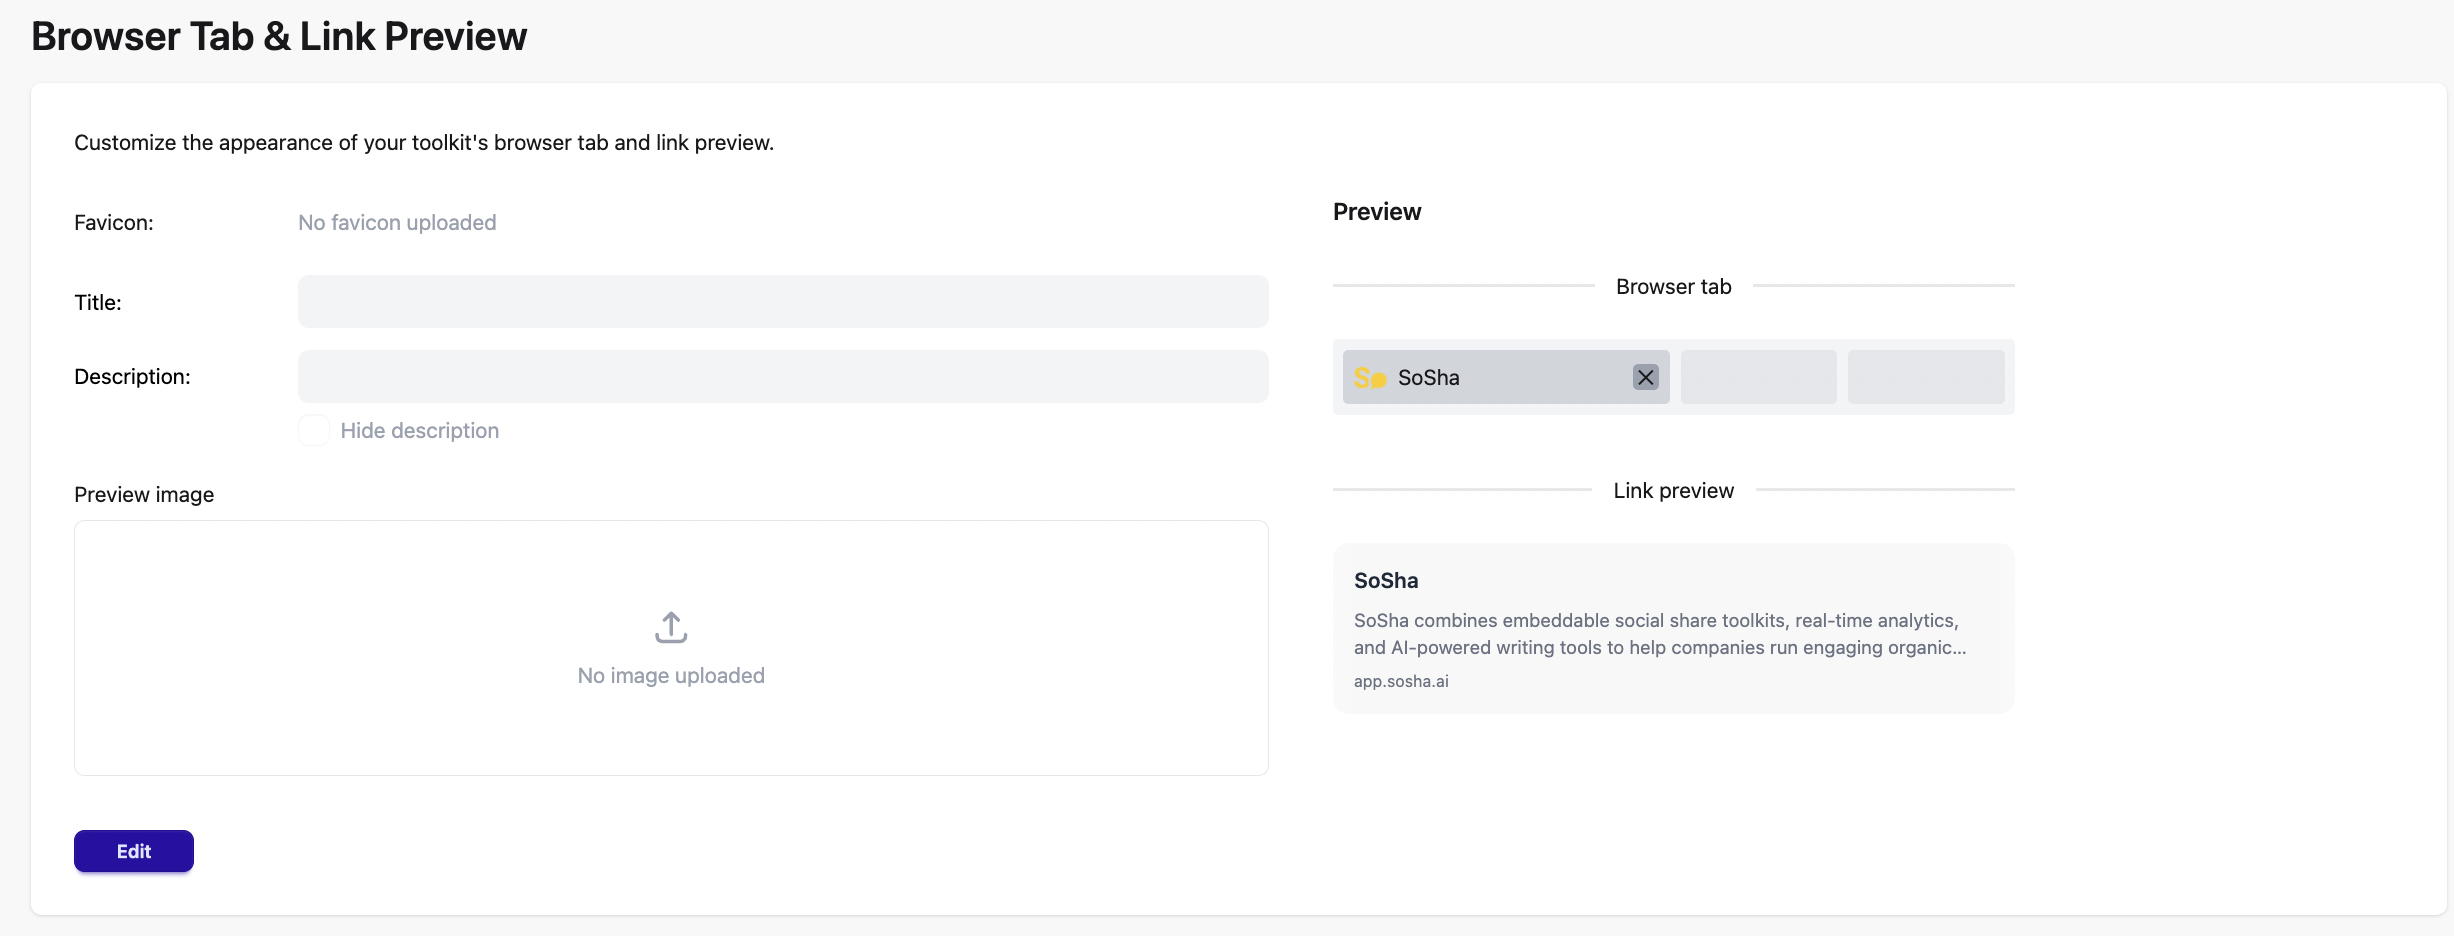Click the 'Preview image' label
This screenshot has width=2454, height=936.
click(144, 495)
